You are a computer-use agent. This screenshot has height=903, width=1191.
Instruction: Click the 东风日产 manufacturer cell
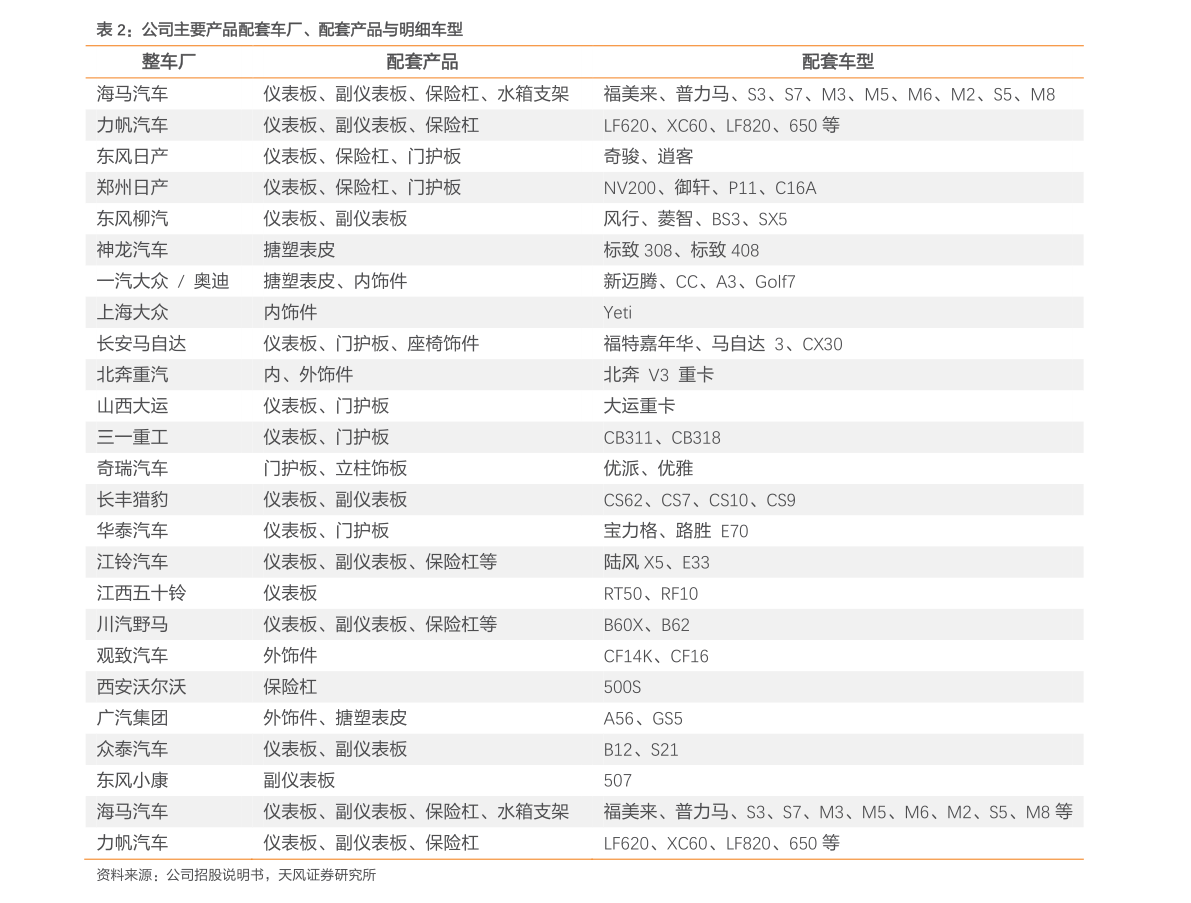pyautogui.click(x=132, y=156)
